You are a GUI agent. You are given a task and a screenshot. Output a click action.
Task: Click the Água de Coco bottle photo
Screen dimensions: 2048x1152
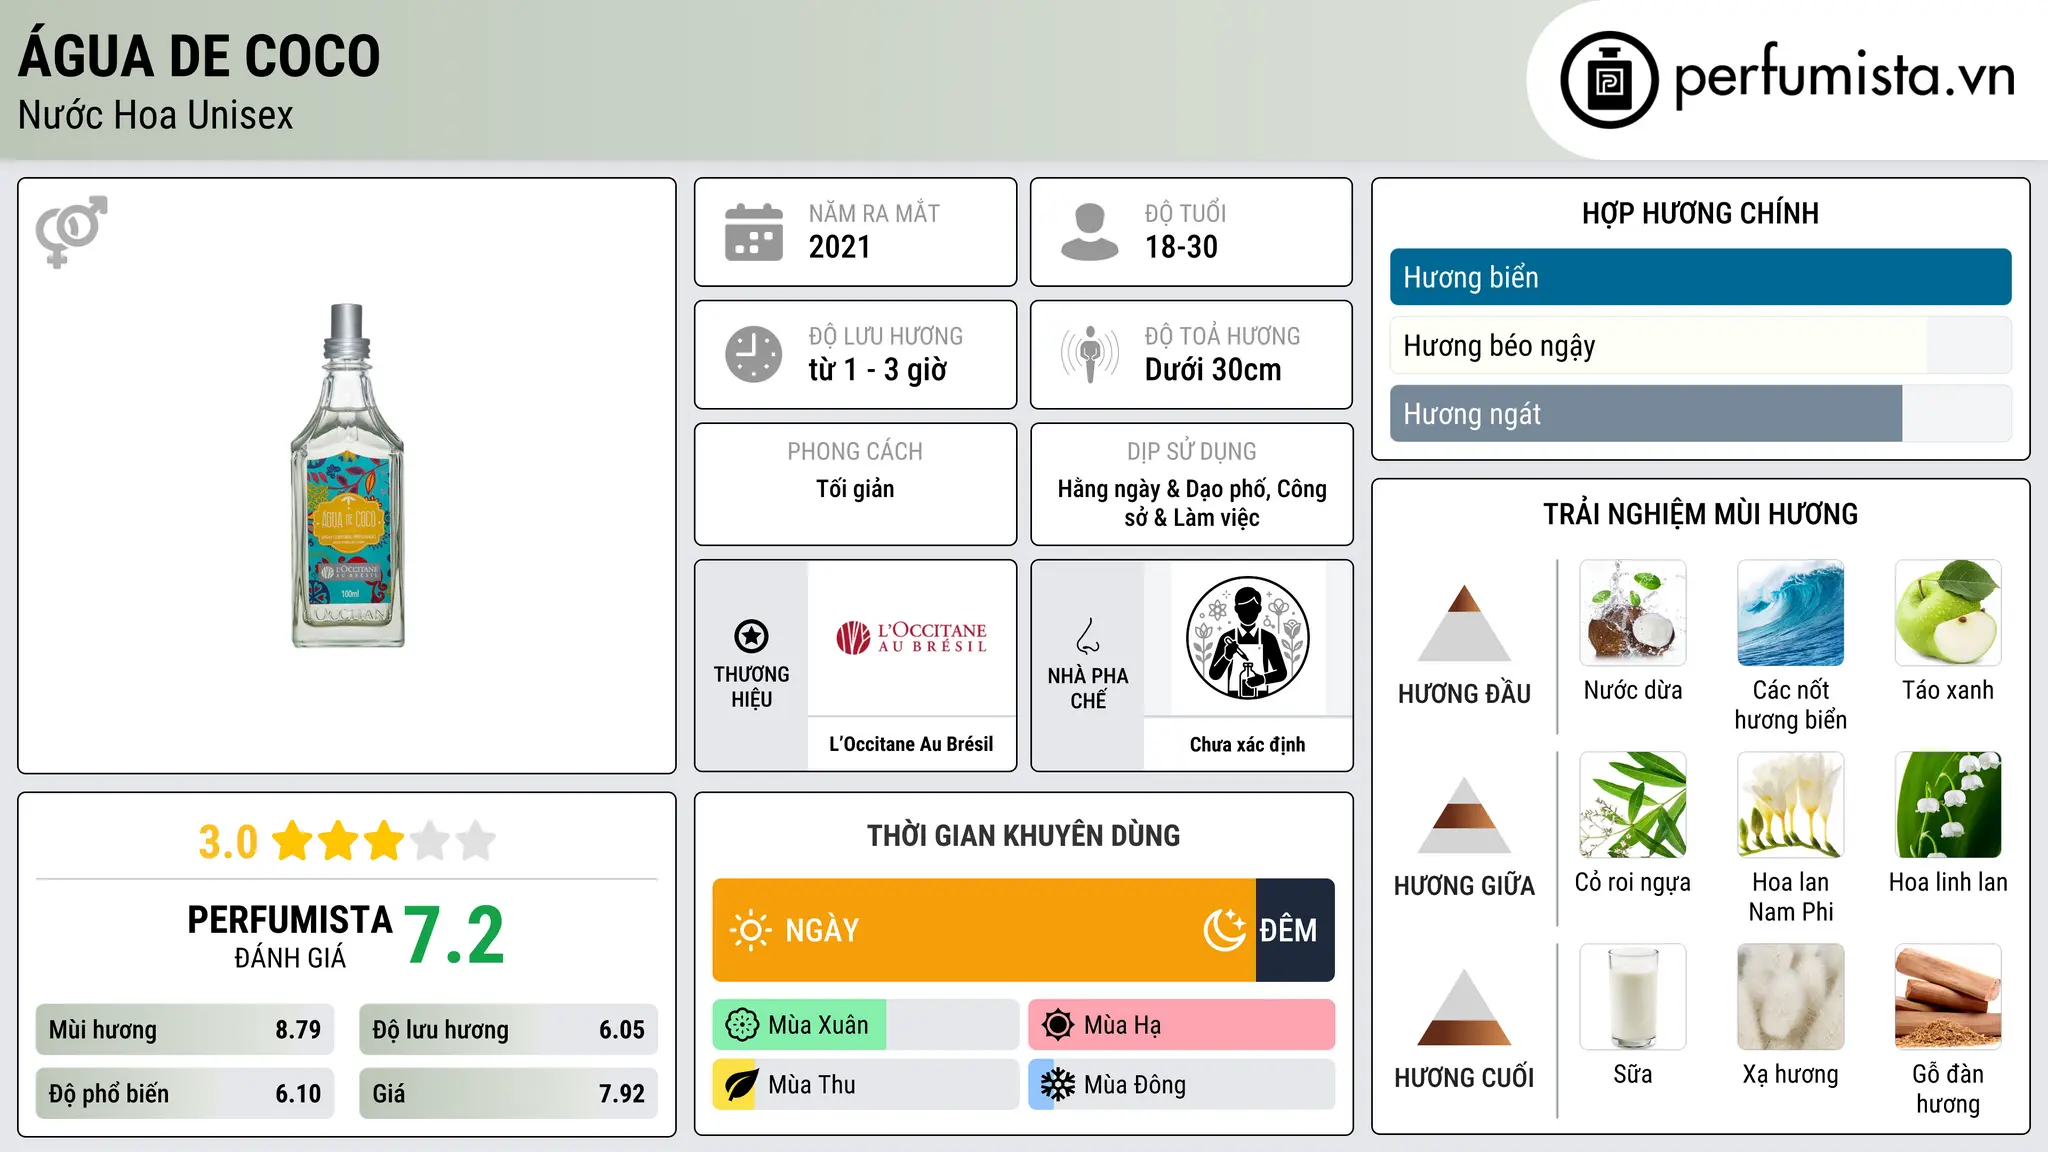coord(347,476)
